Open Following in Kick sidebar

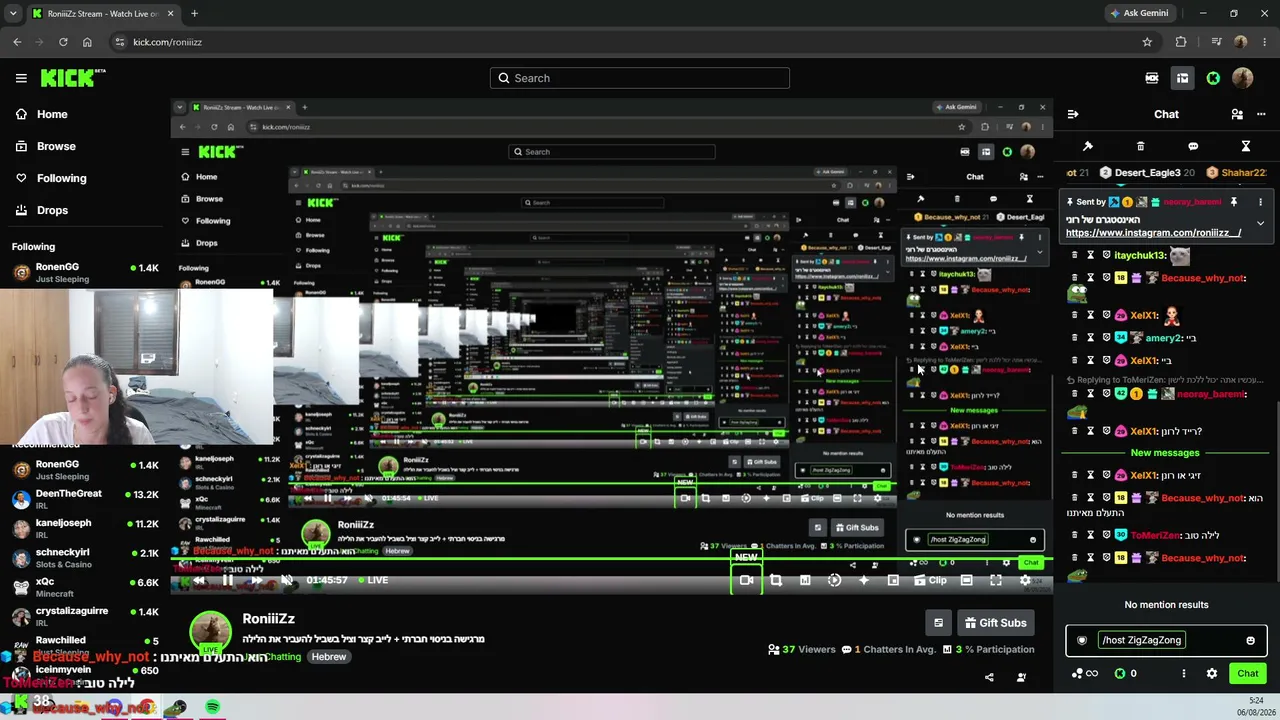click(50, 178)
